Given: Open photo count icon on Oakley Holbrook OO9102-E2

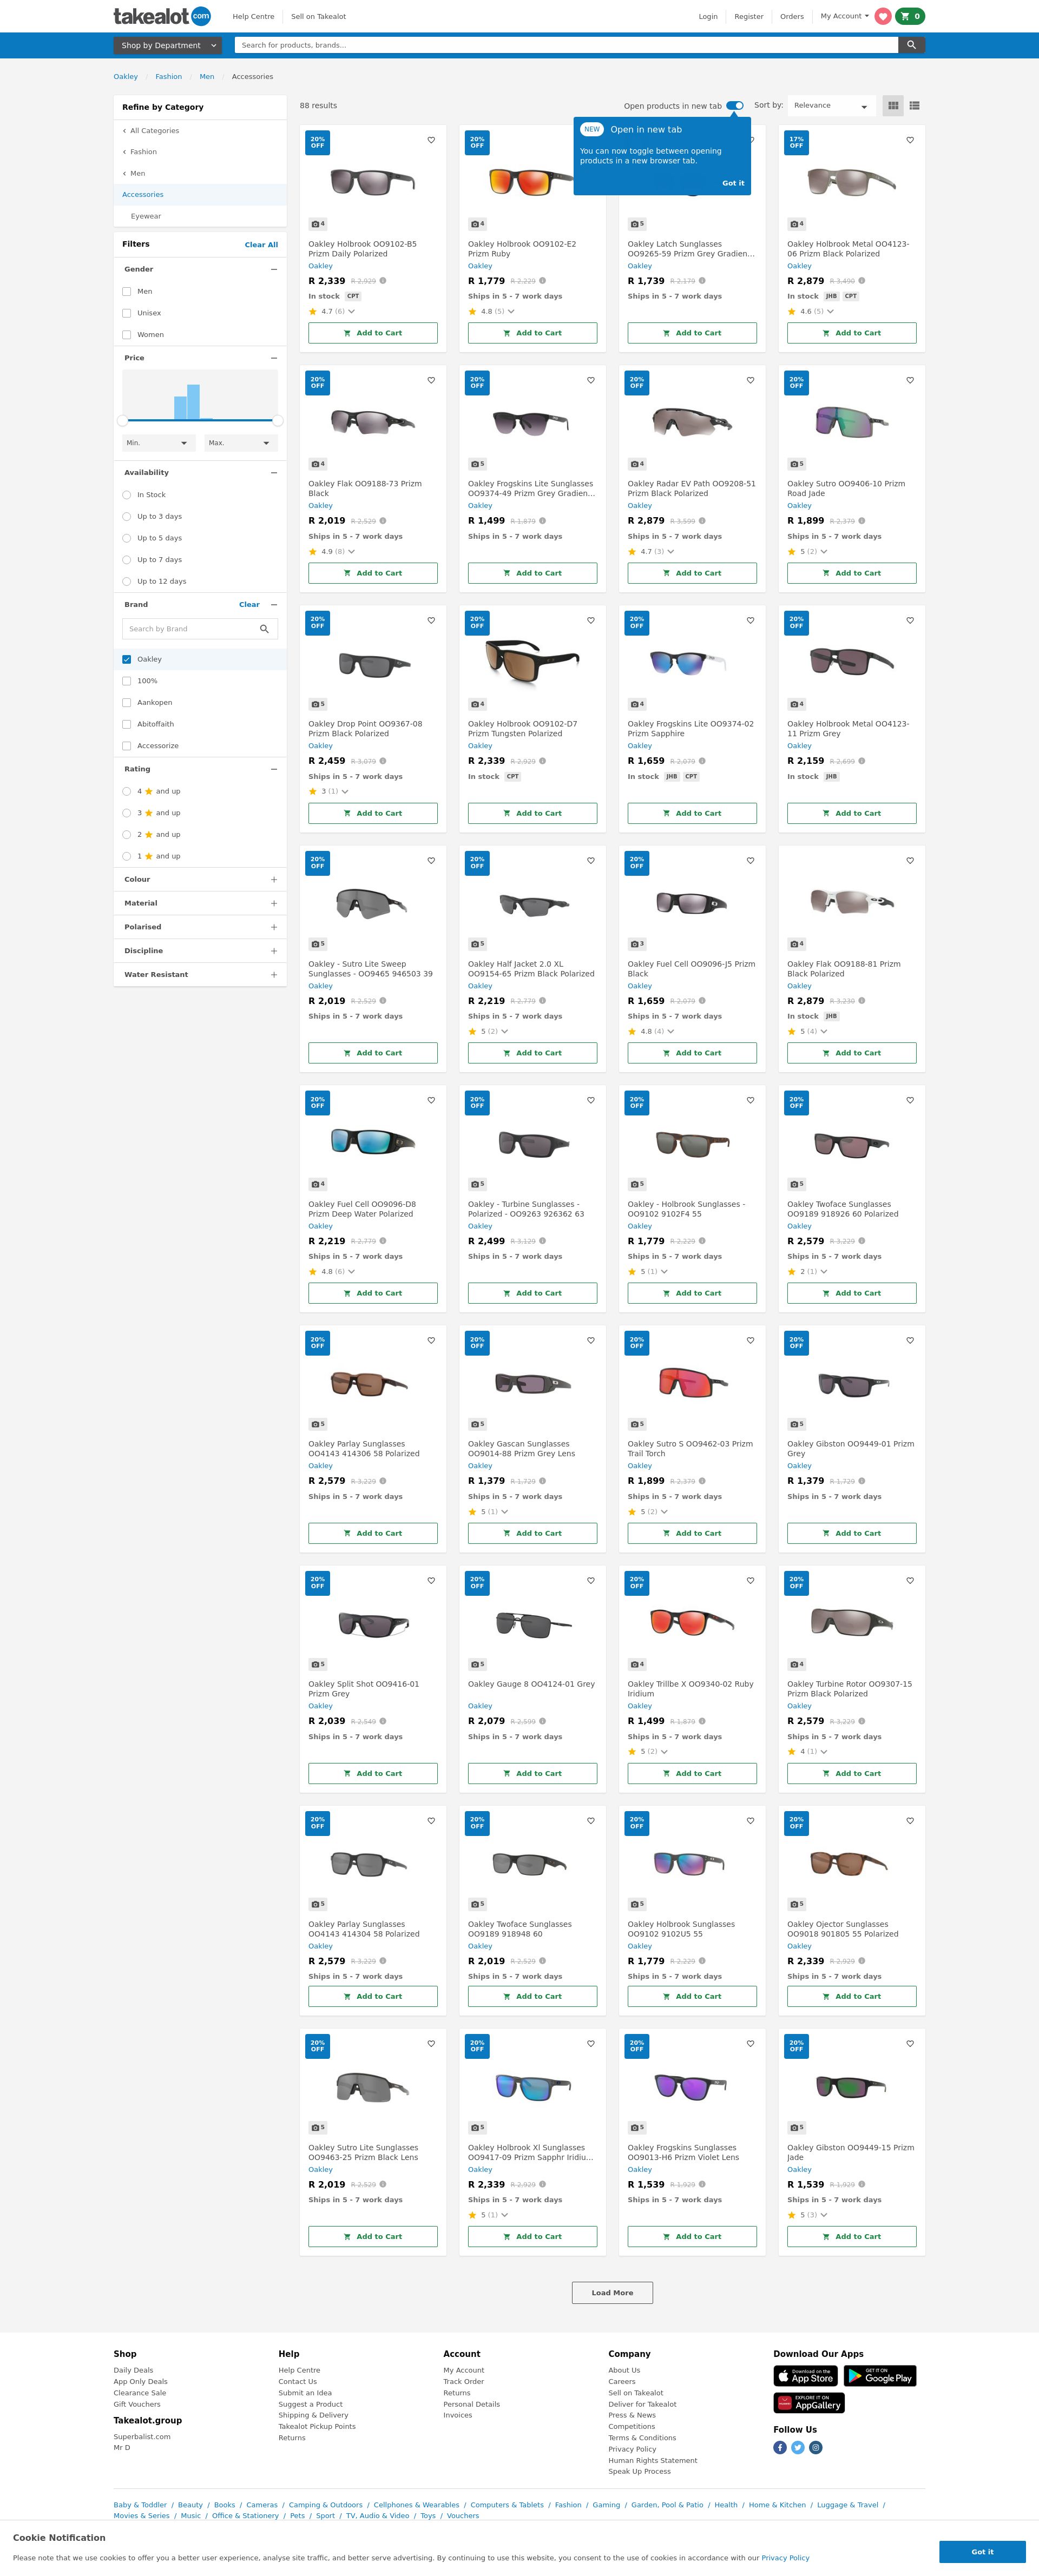Looking at the screenshot, I should coord(477,224).
